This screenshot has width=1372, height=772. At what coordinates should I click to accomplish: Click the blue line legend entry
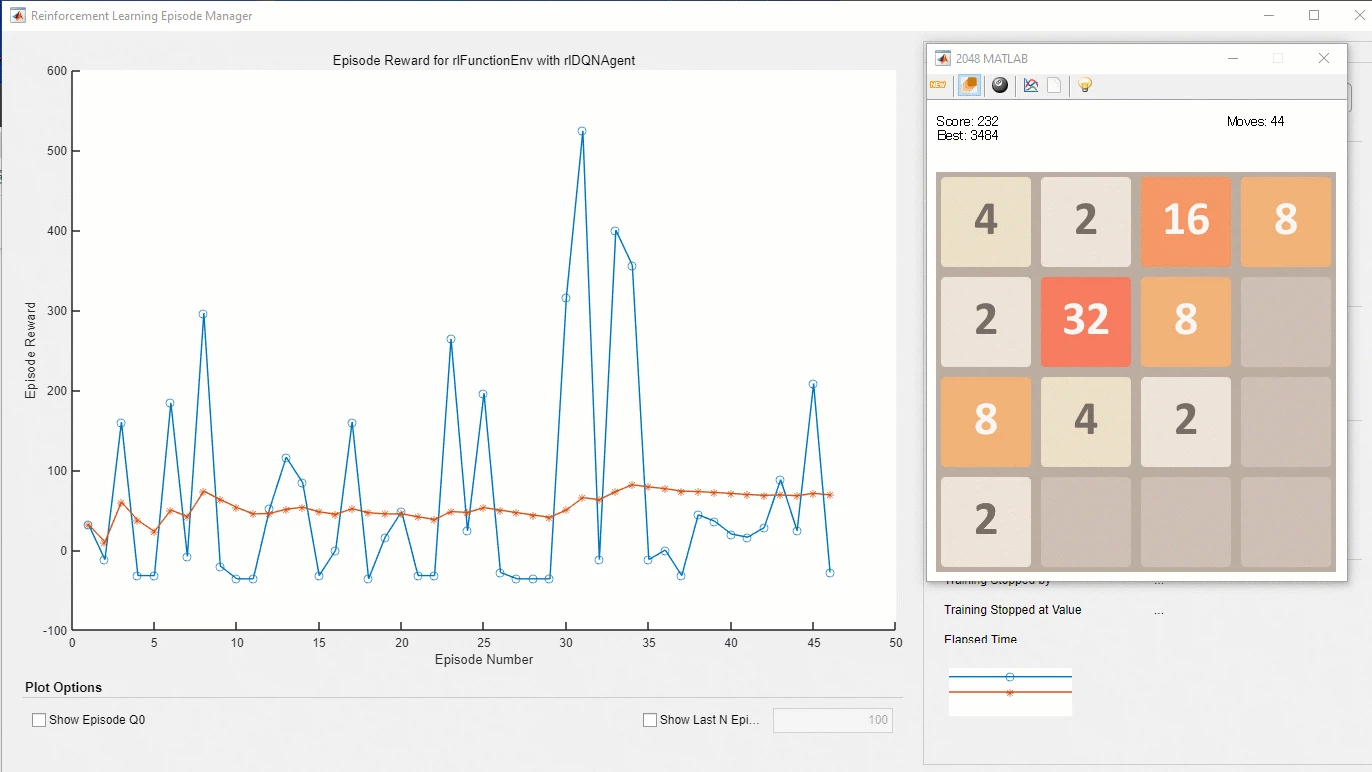coord(1010,677)
